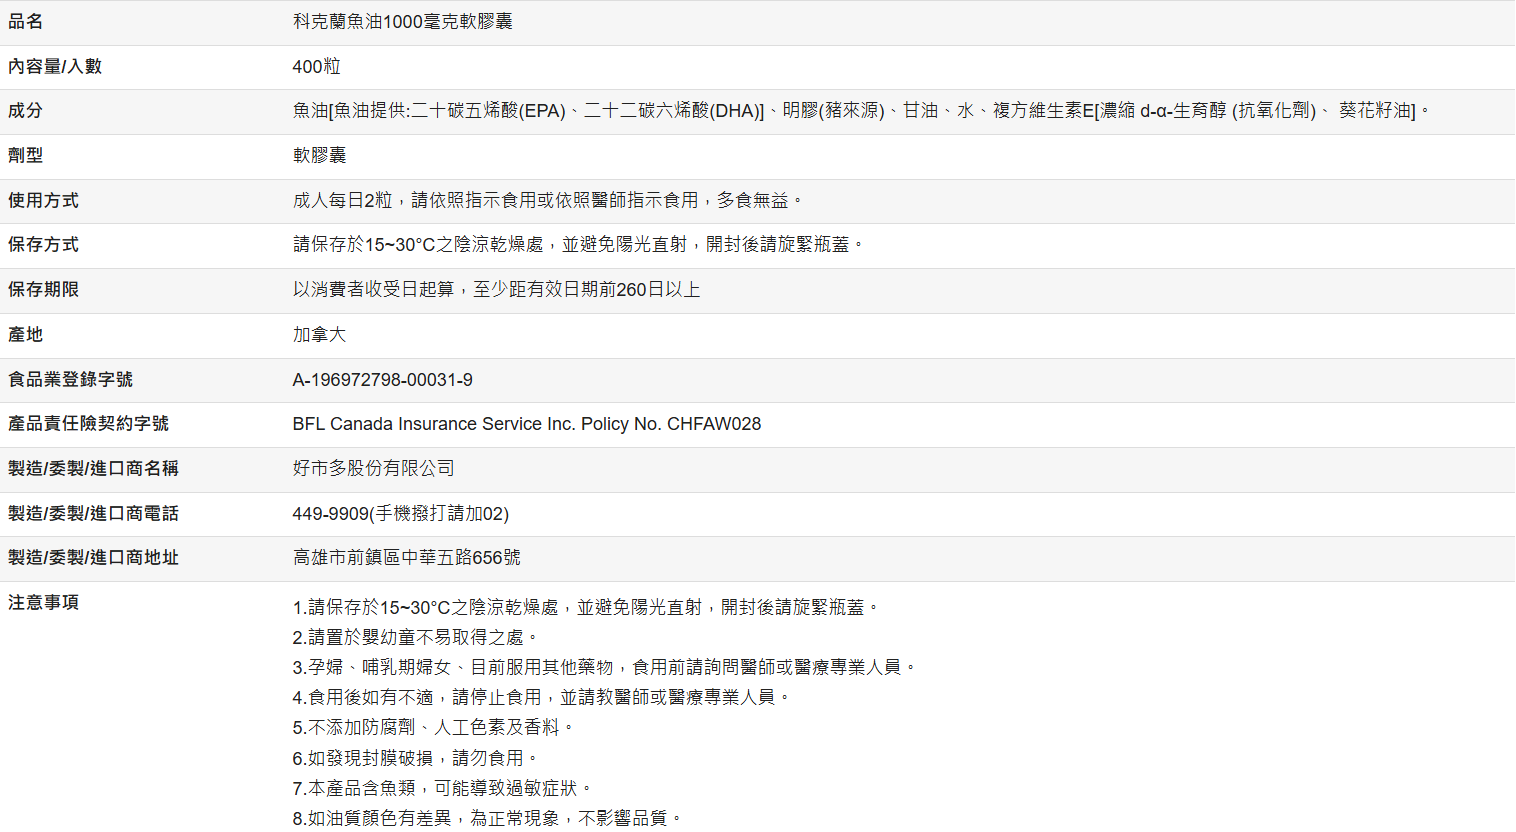Screen dimensions: 1516x832
Task: Click the usage text 成人每日2粒
Action: point(547,201)
